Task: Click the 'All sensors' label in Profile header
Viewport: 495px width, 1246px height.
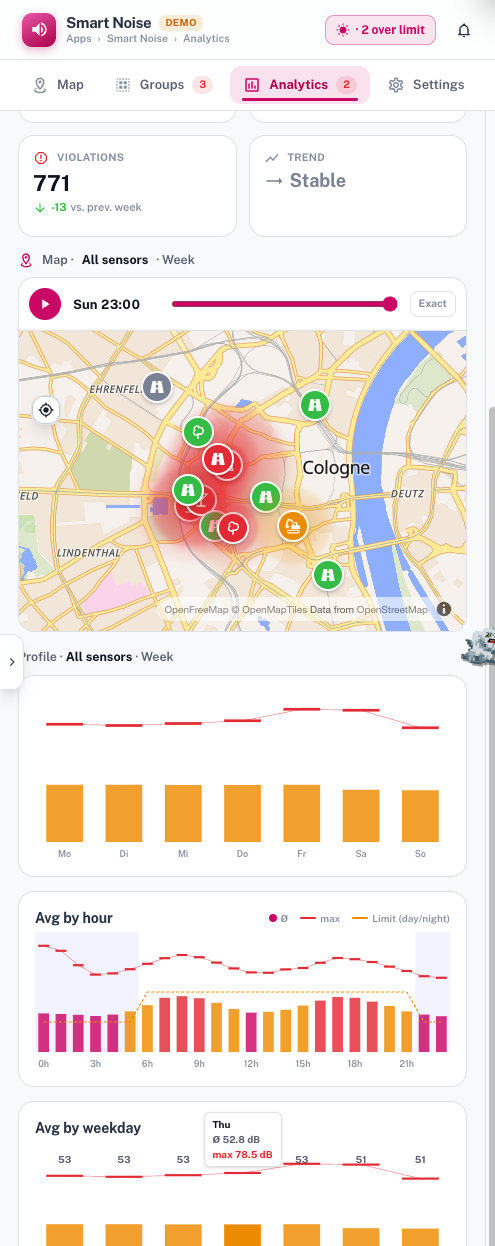Action: (99, 657)
